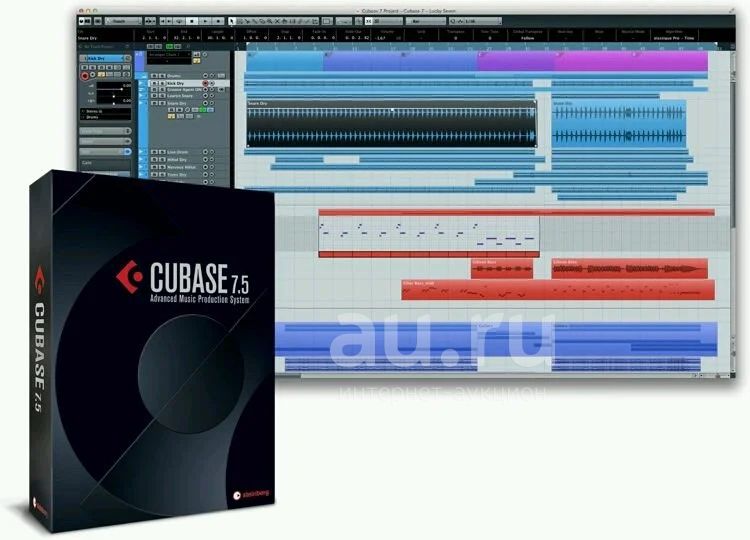Select the Split tool
This screenshot has height=540, width=750.
pyautogui.click(x=247, y=21)
